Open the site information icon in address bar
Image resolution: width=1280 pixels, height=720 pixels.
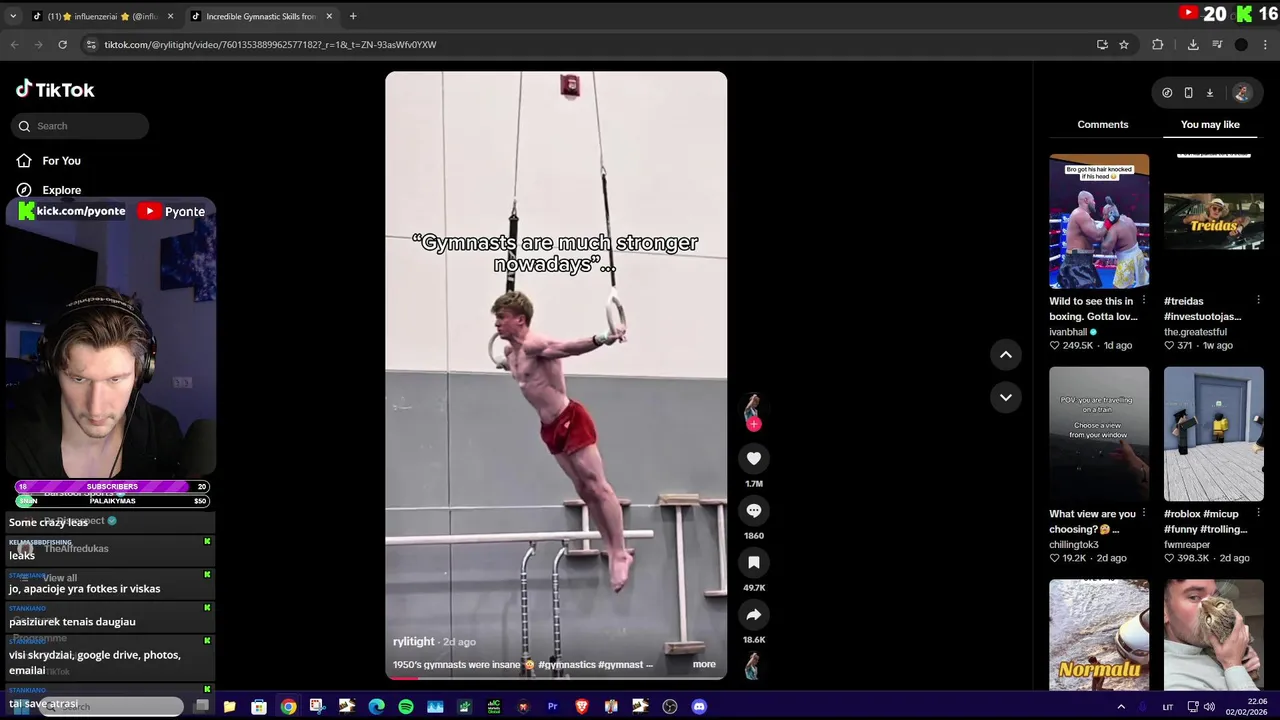[x=91, y=44]
